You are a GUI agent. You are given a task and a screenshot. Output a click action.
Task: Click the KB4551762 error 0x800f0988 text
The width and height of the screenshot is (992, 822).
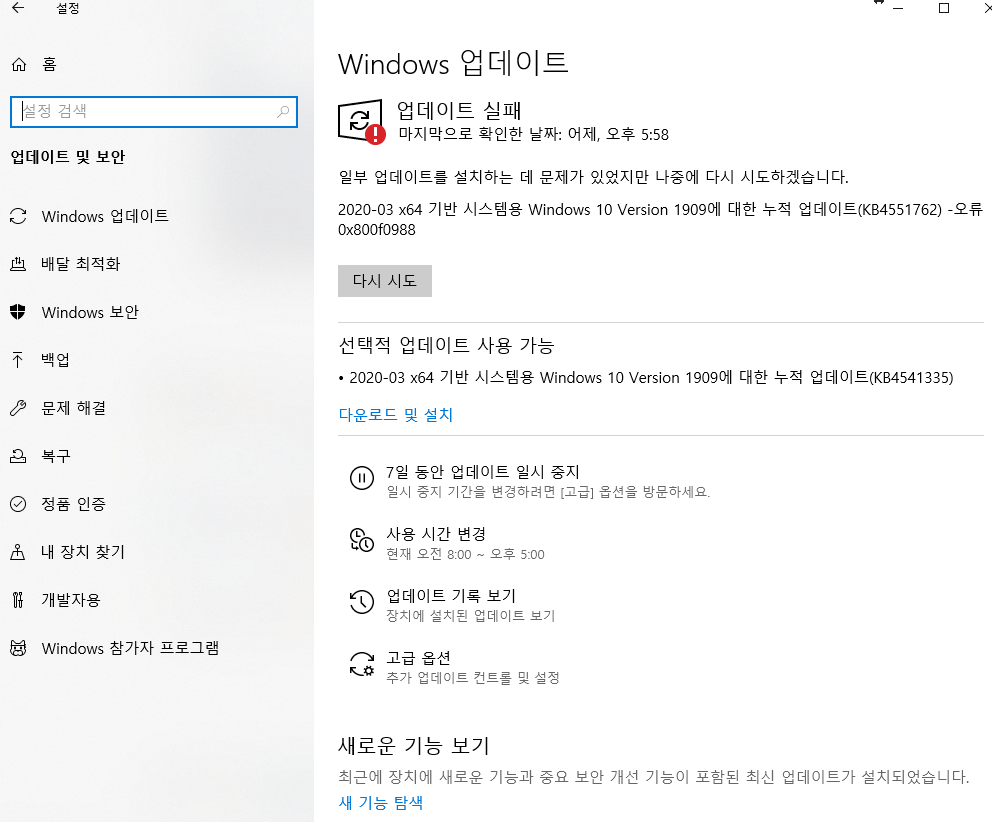coord(660,220)
